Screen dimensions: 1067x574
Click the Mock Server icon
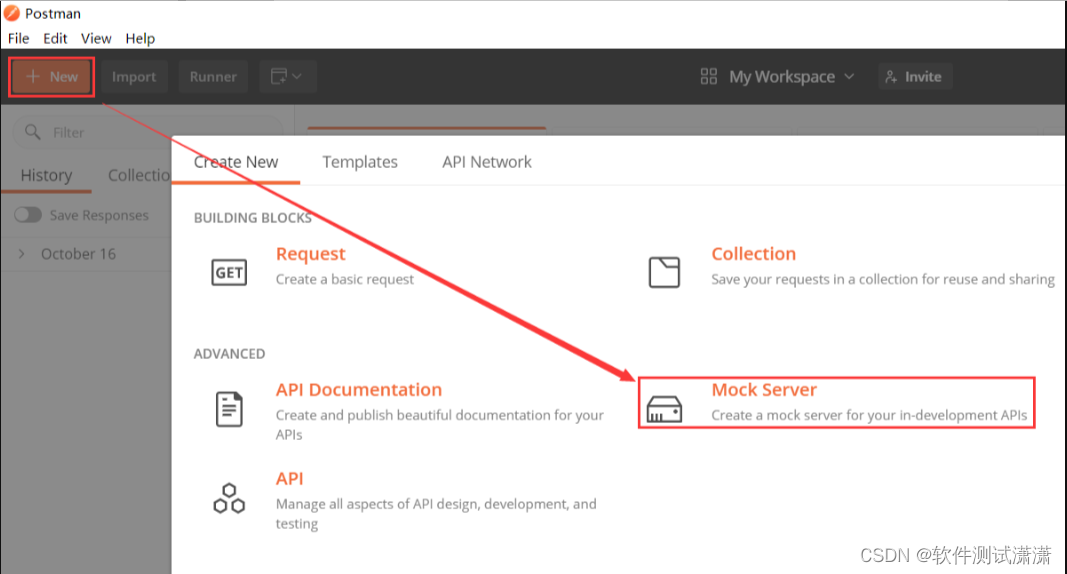click(x=664, y=409)
